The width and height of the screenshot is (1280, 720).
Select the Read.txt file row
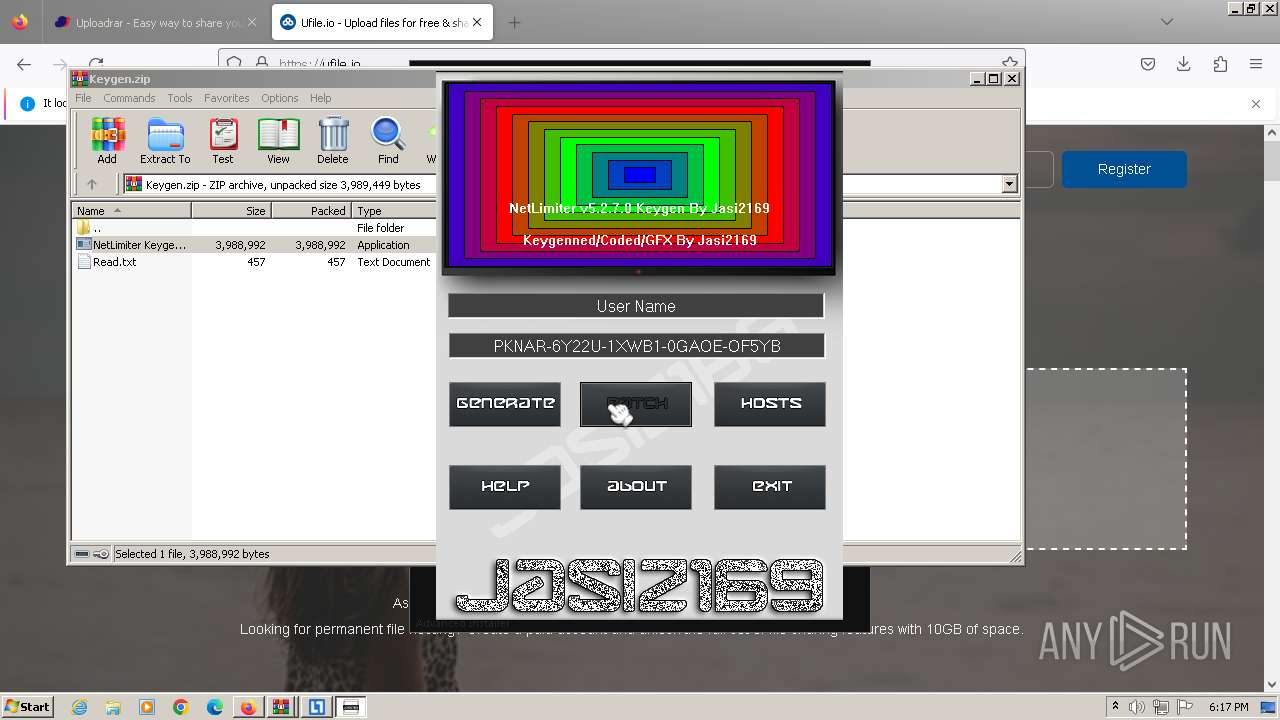[254, 262]
